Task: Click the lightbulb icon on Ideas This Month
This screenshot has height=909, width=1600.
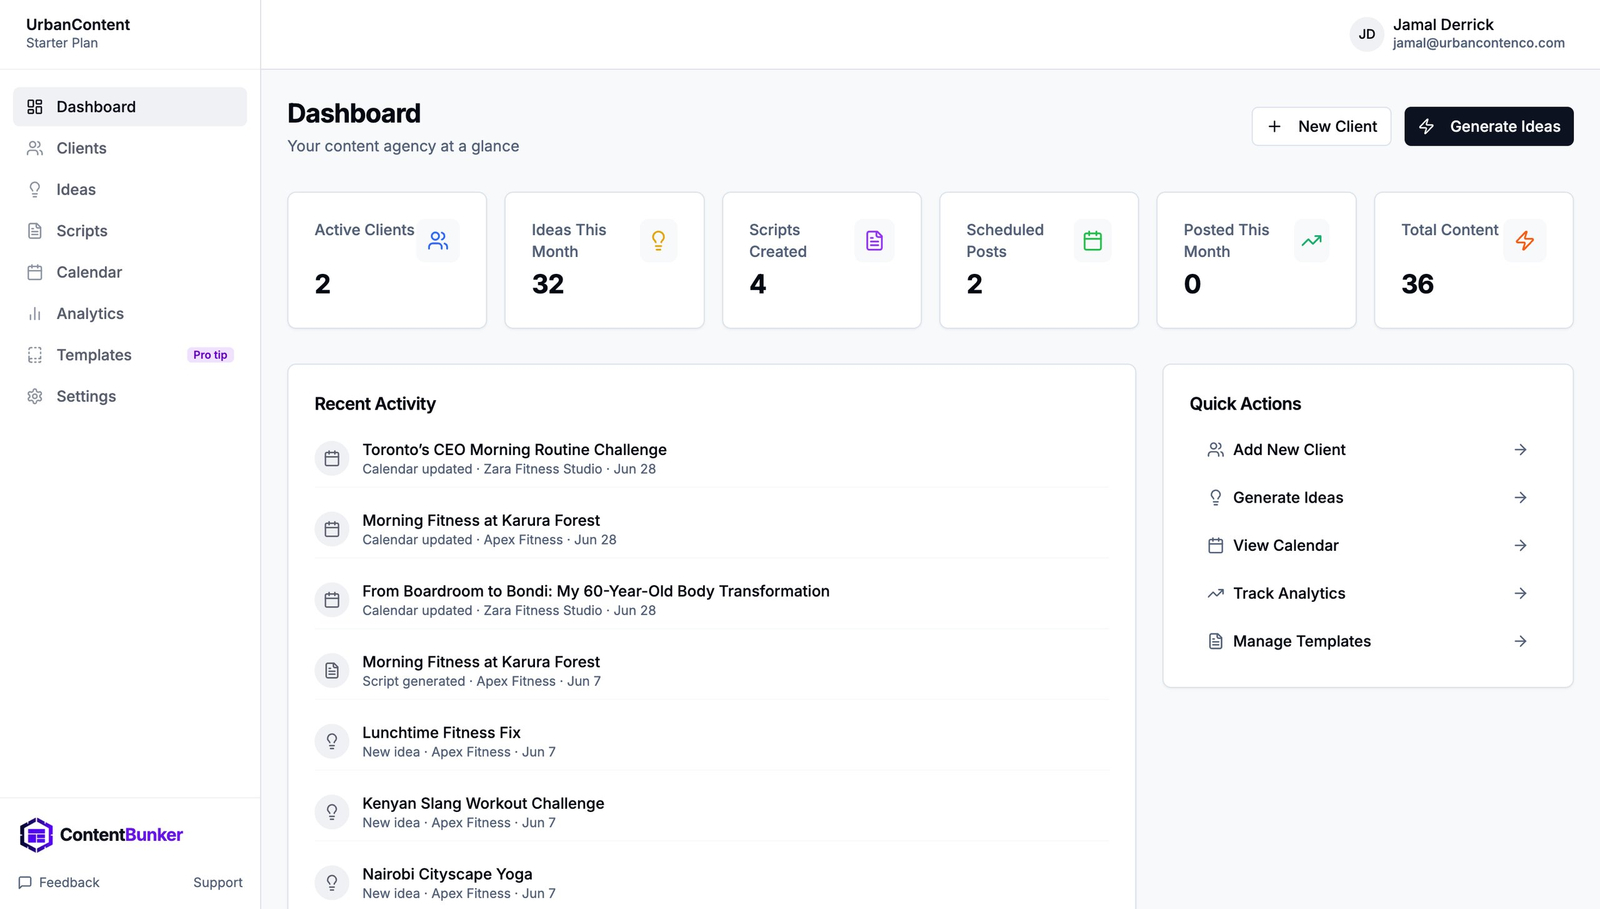Action: [658, 241]
